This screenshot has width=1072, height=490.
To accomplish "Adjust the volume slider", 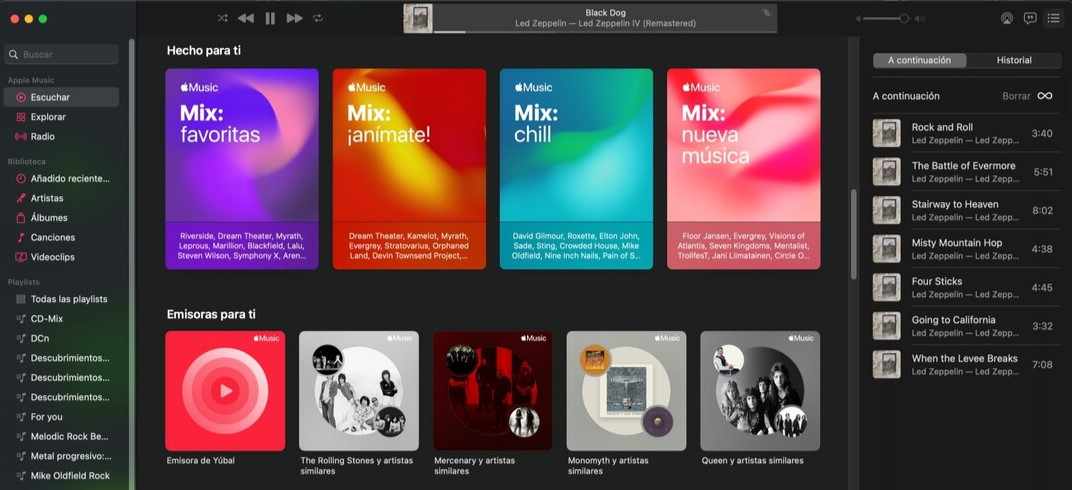I will click(904, 18).
